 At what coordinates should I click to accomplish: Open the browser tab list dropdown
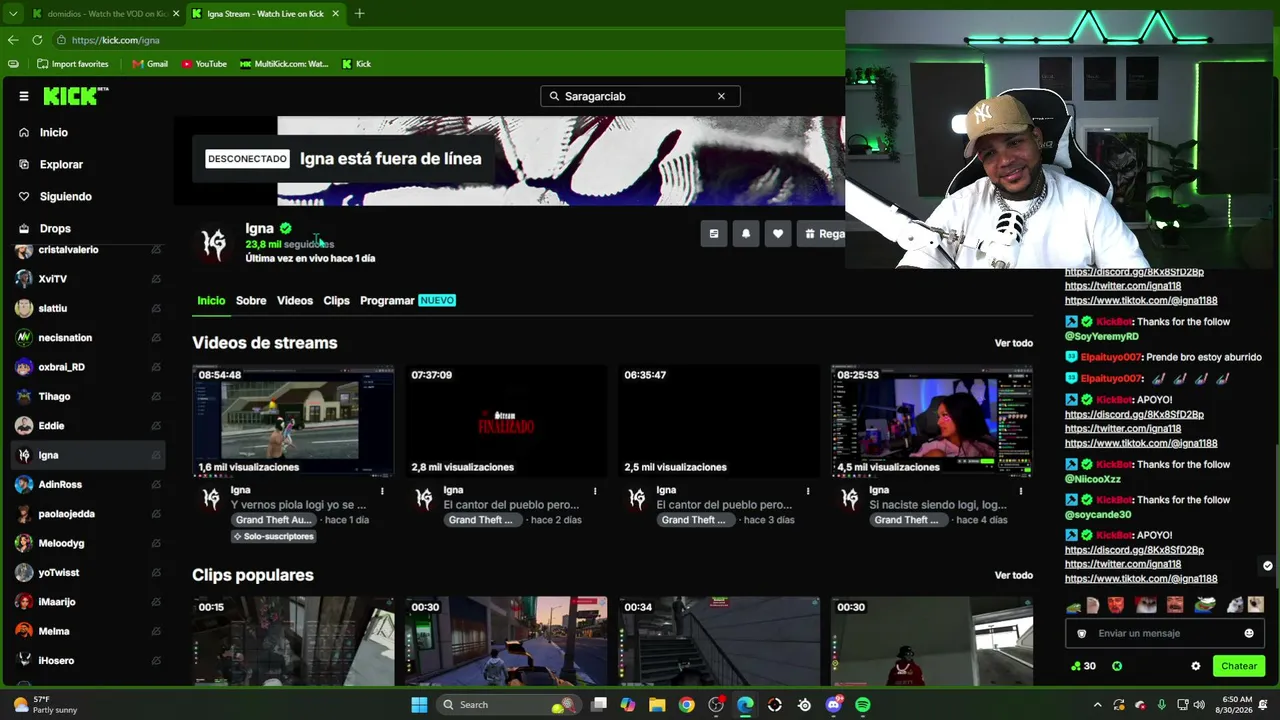tap(13, 14)
